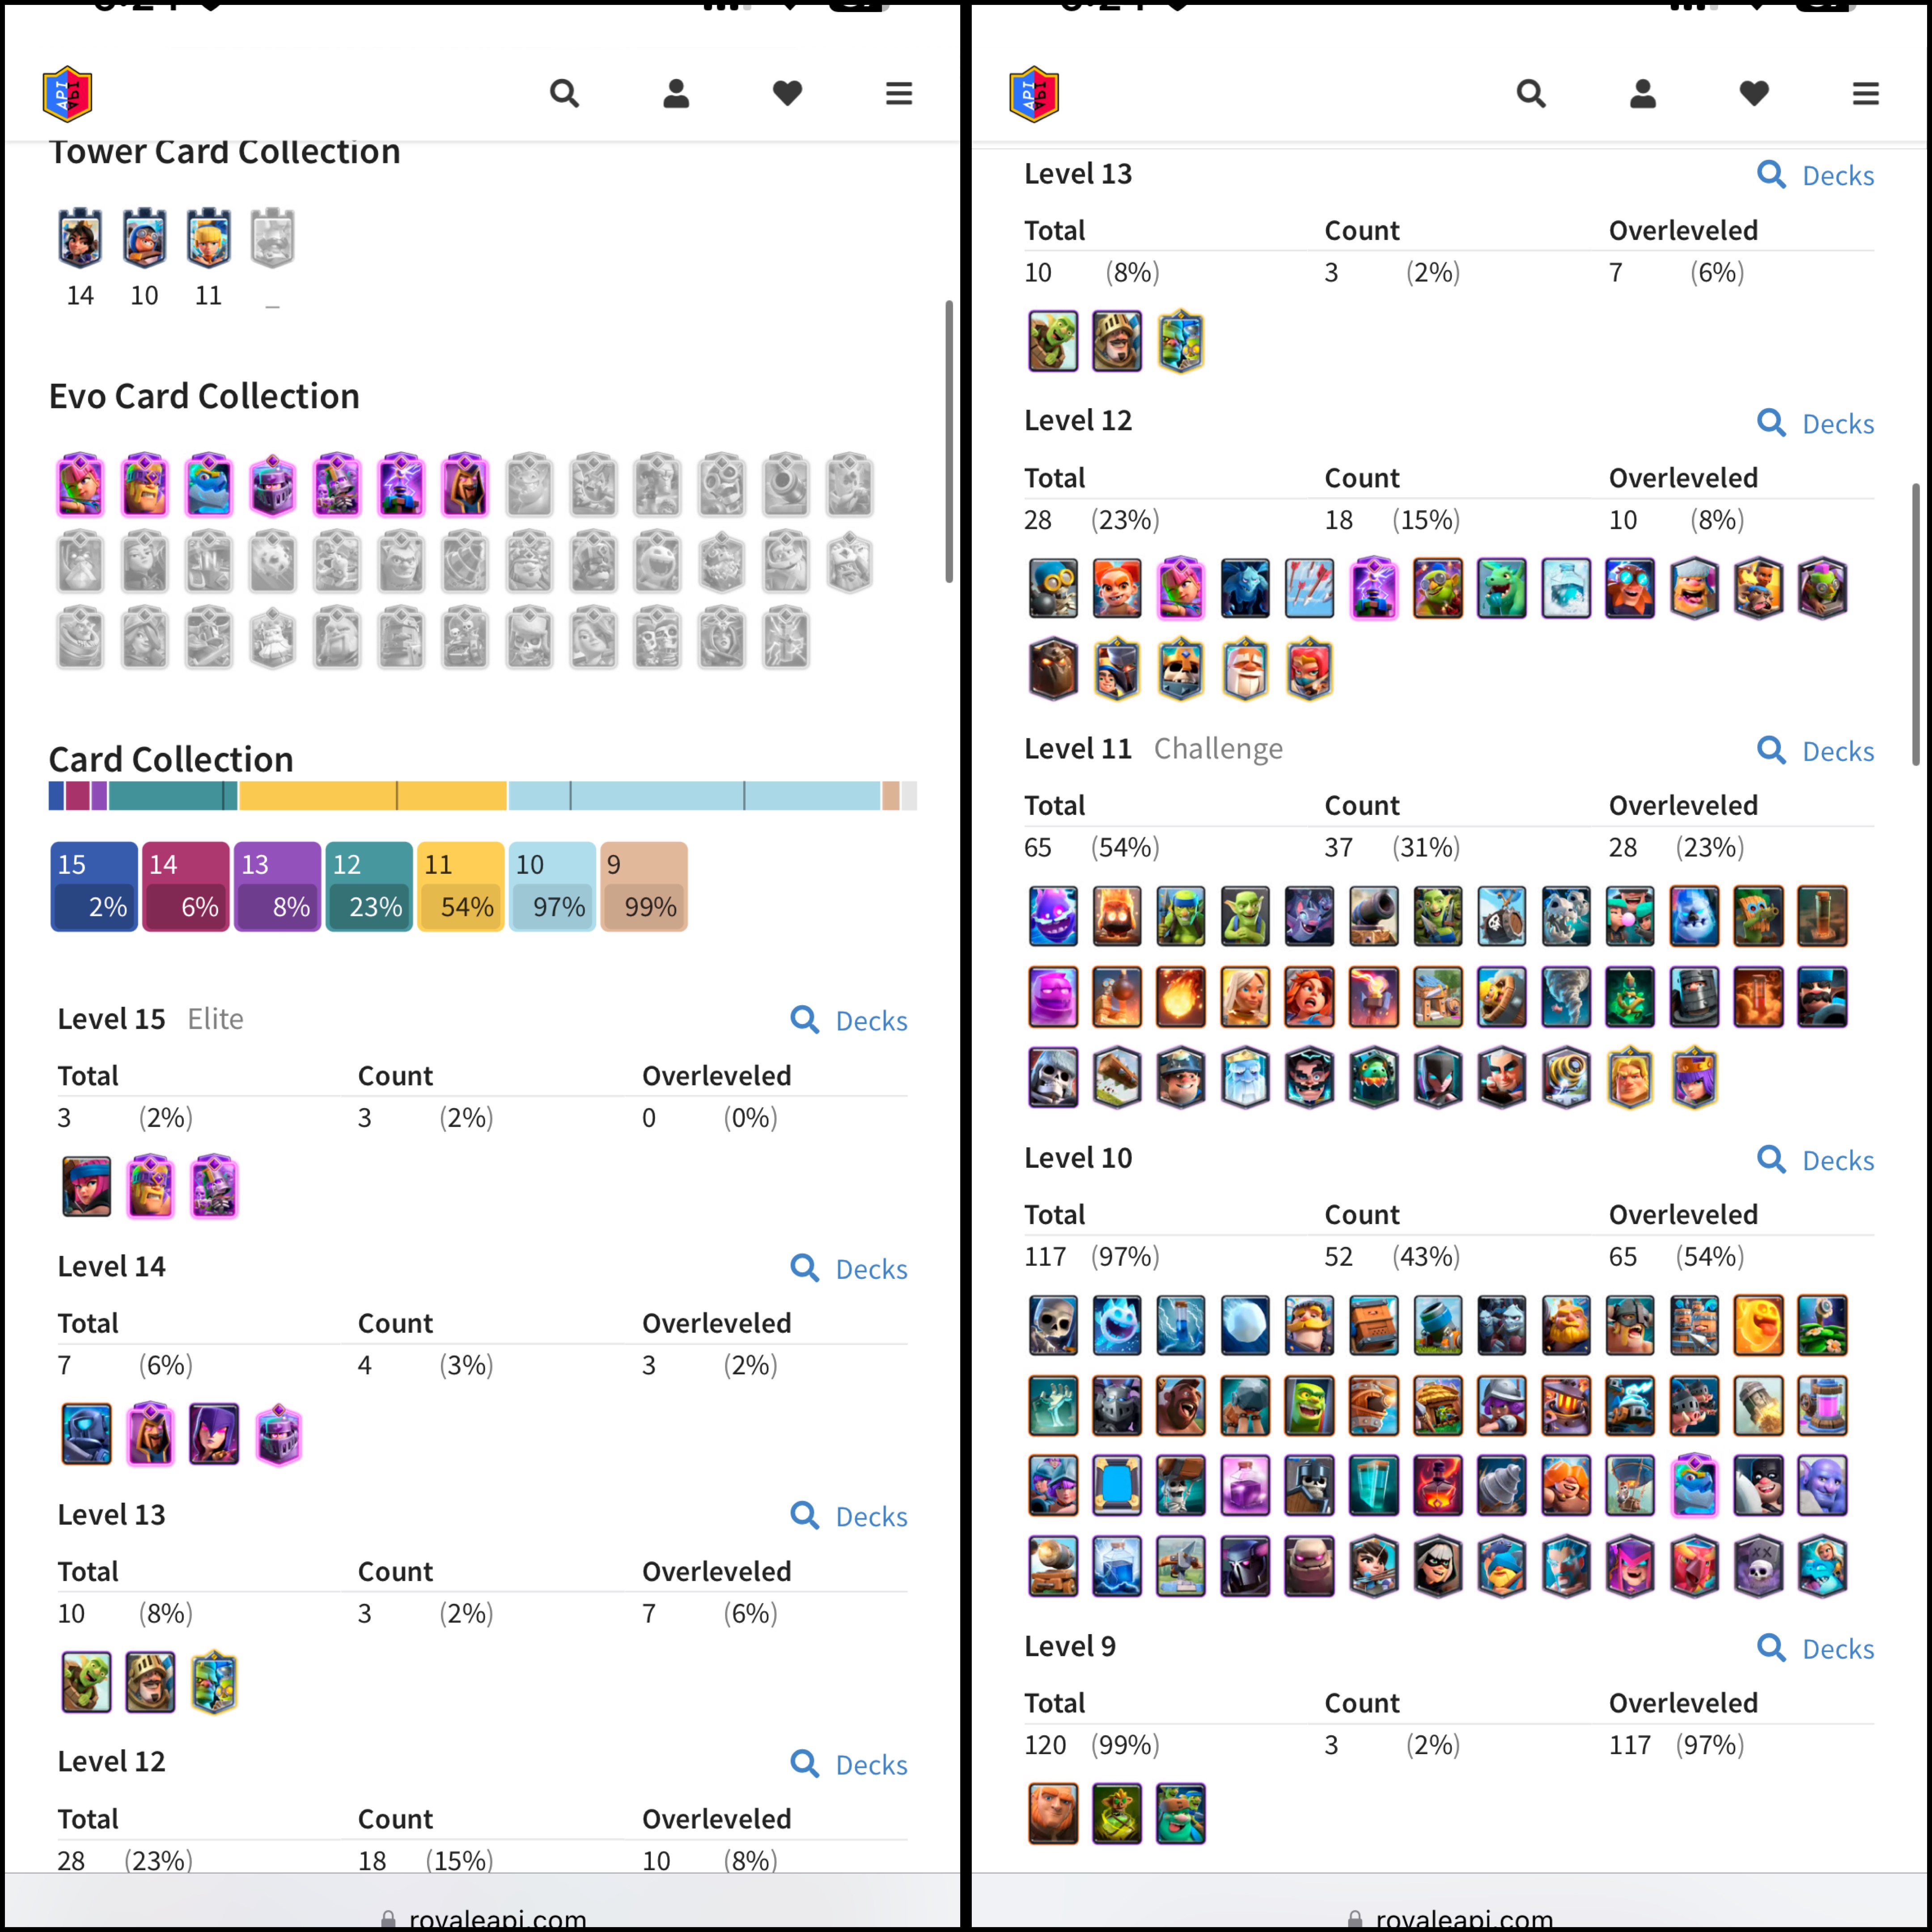Click the Level 11 tile showing 54%

click(x=461, y=887)
